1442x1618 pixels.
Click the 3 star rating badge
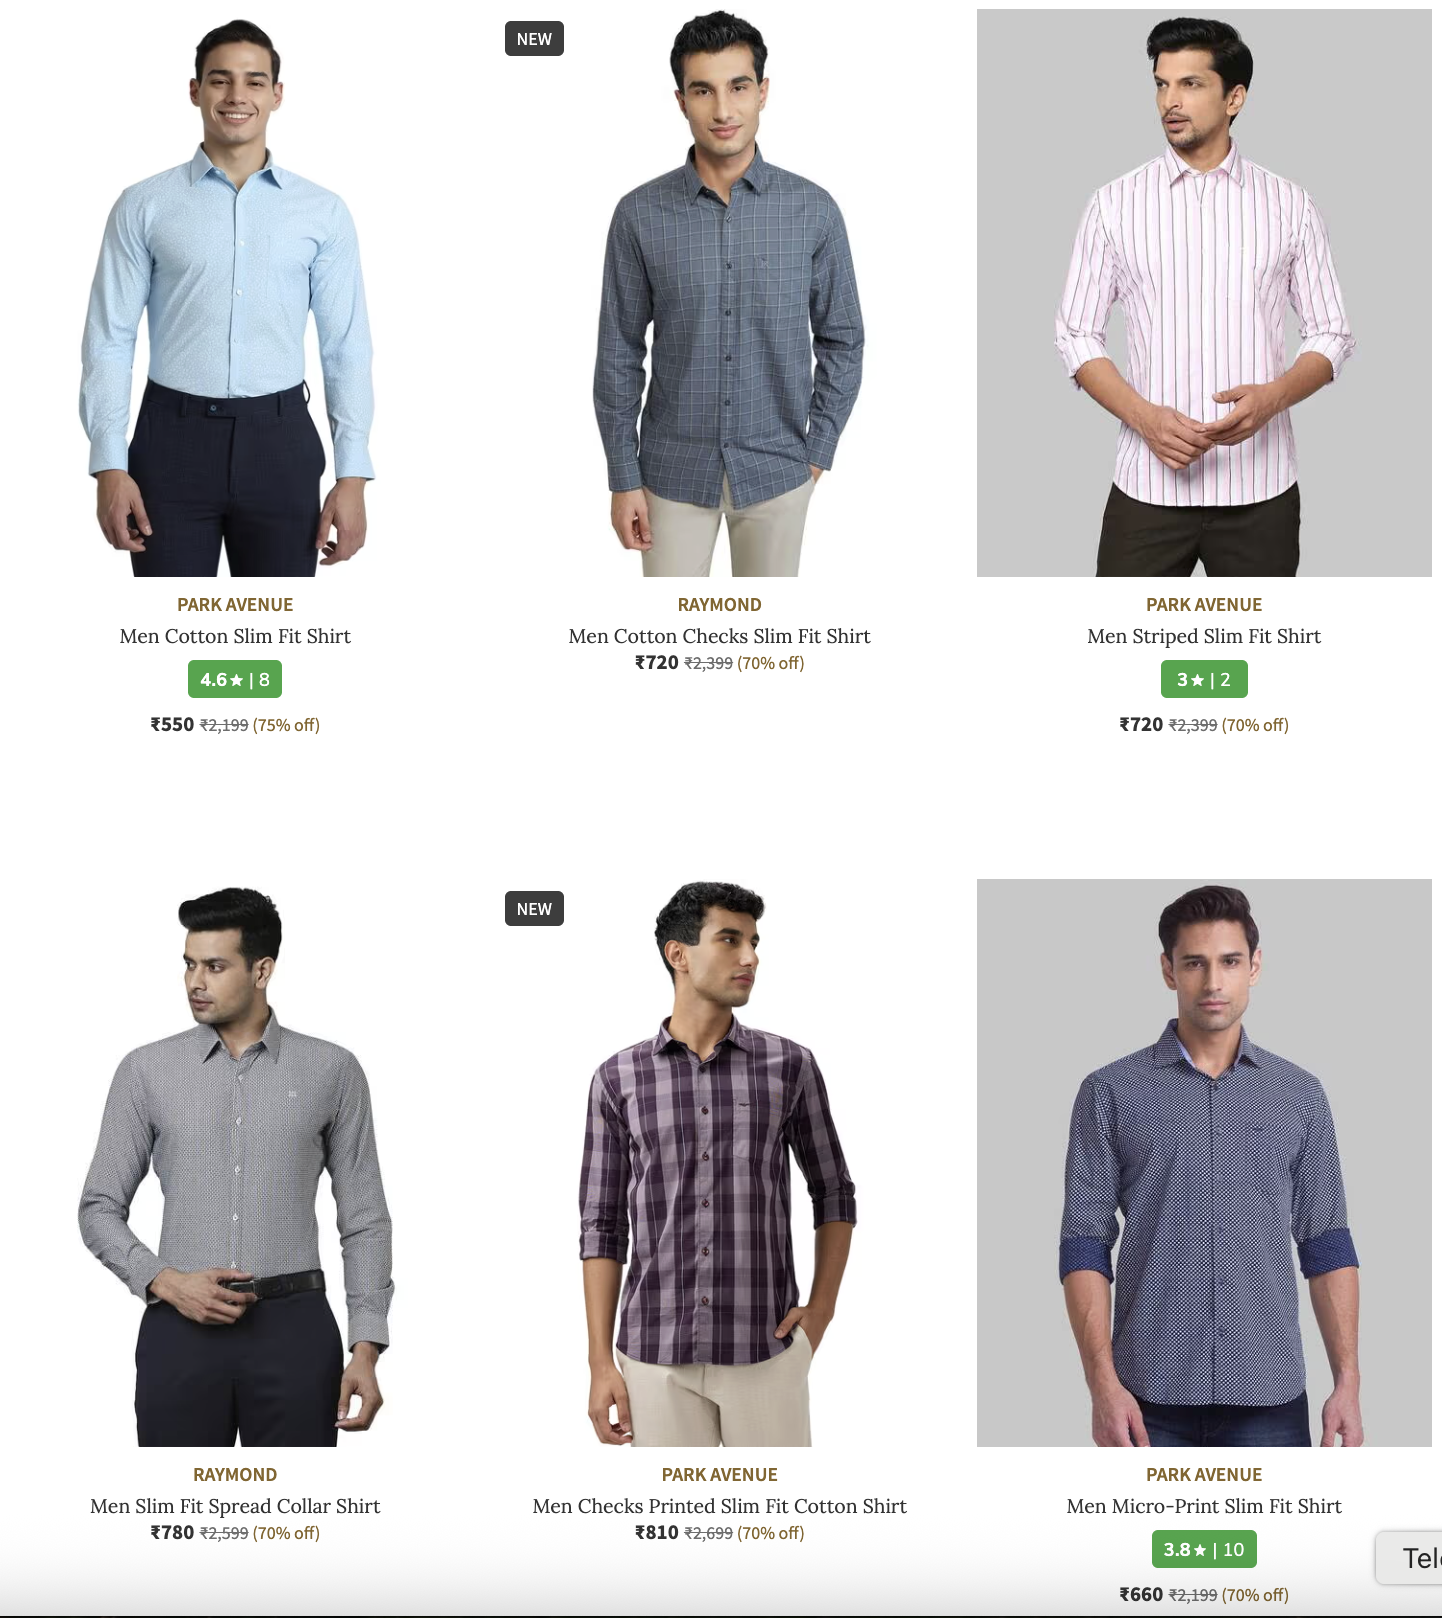[1204, 679]
